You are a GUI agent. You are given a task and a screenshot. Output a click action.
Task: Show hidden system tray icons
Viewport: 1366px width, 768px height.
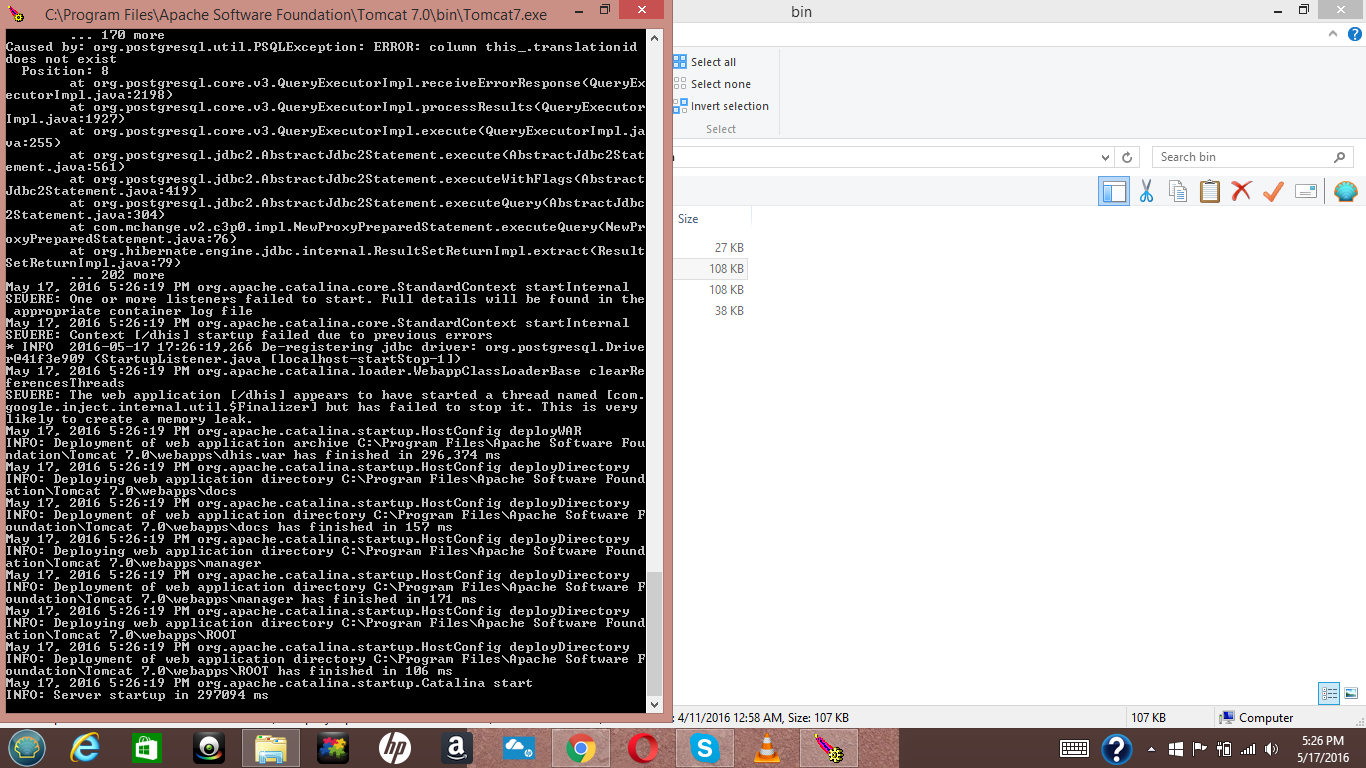[1151, 748]
